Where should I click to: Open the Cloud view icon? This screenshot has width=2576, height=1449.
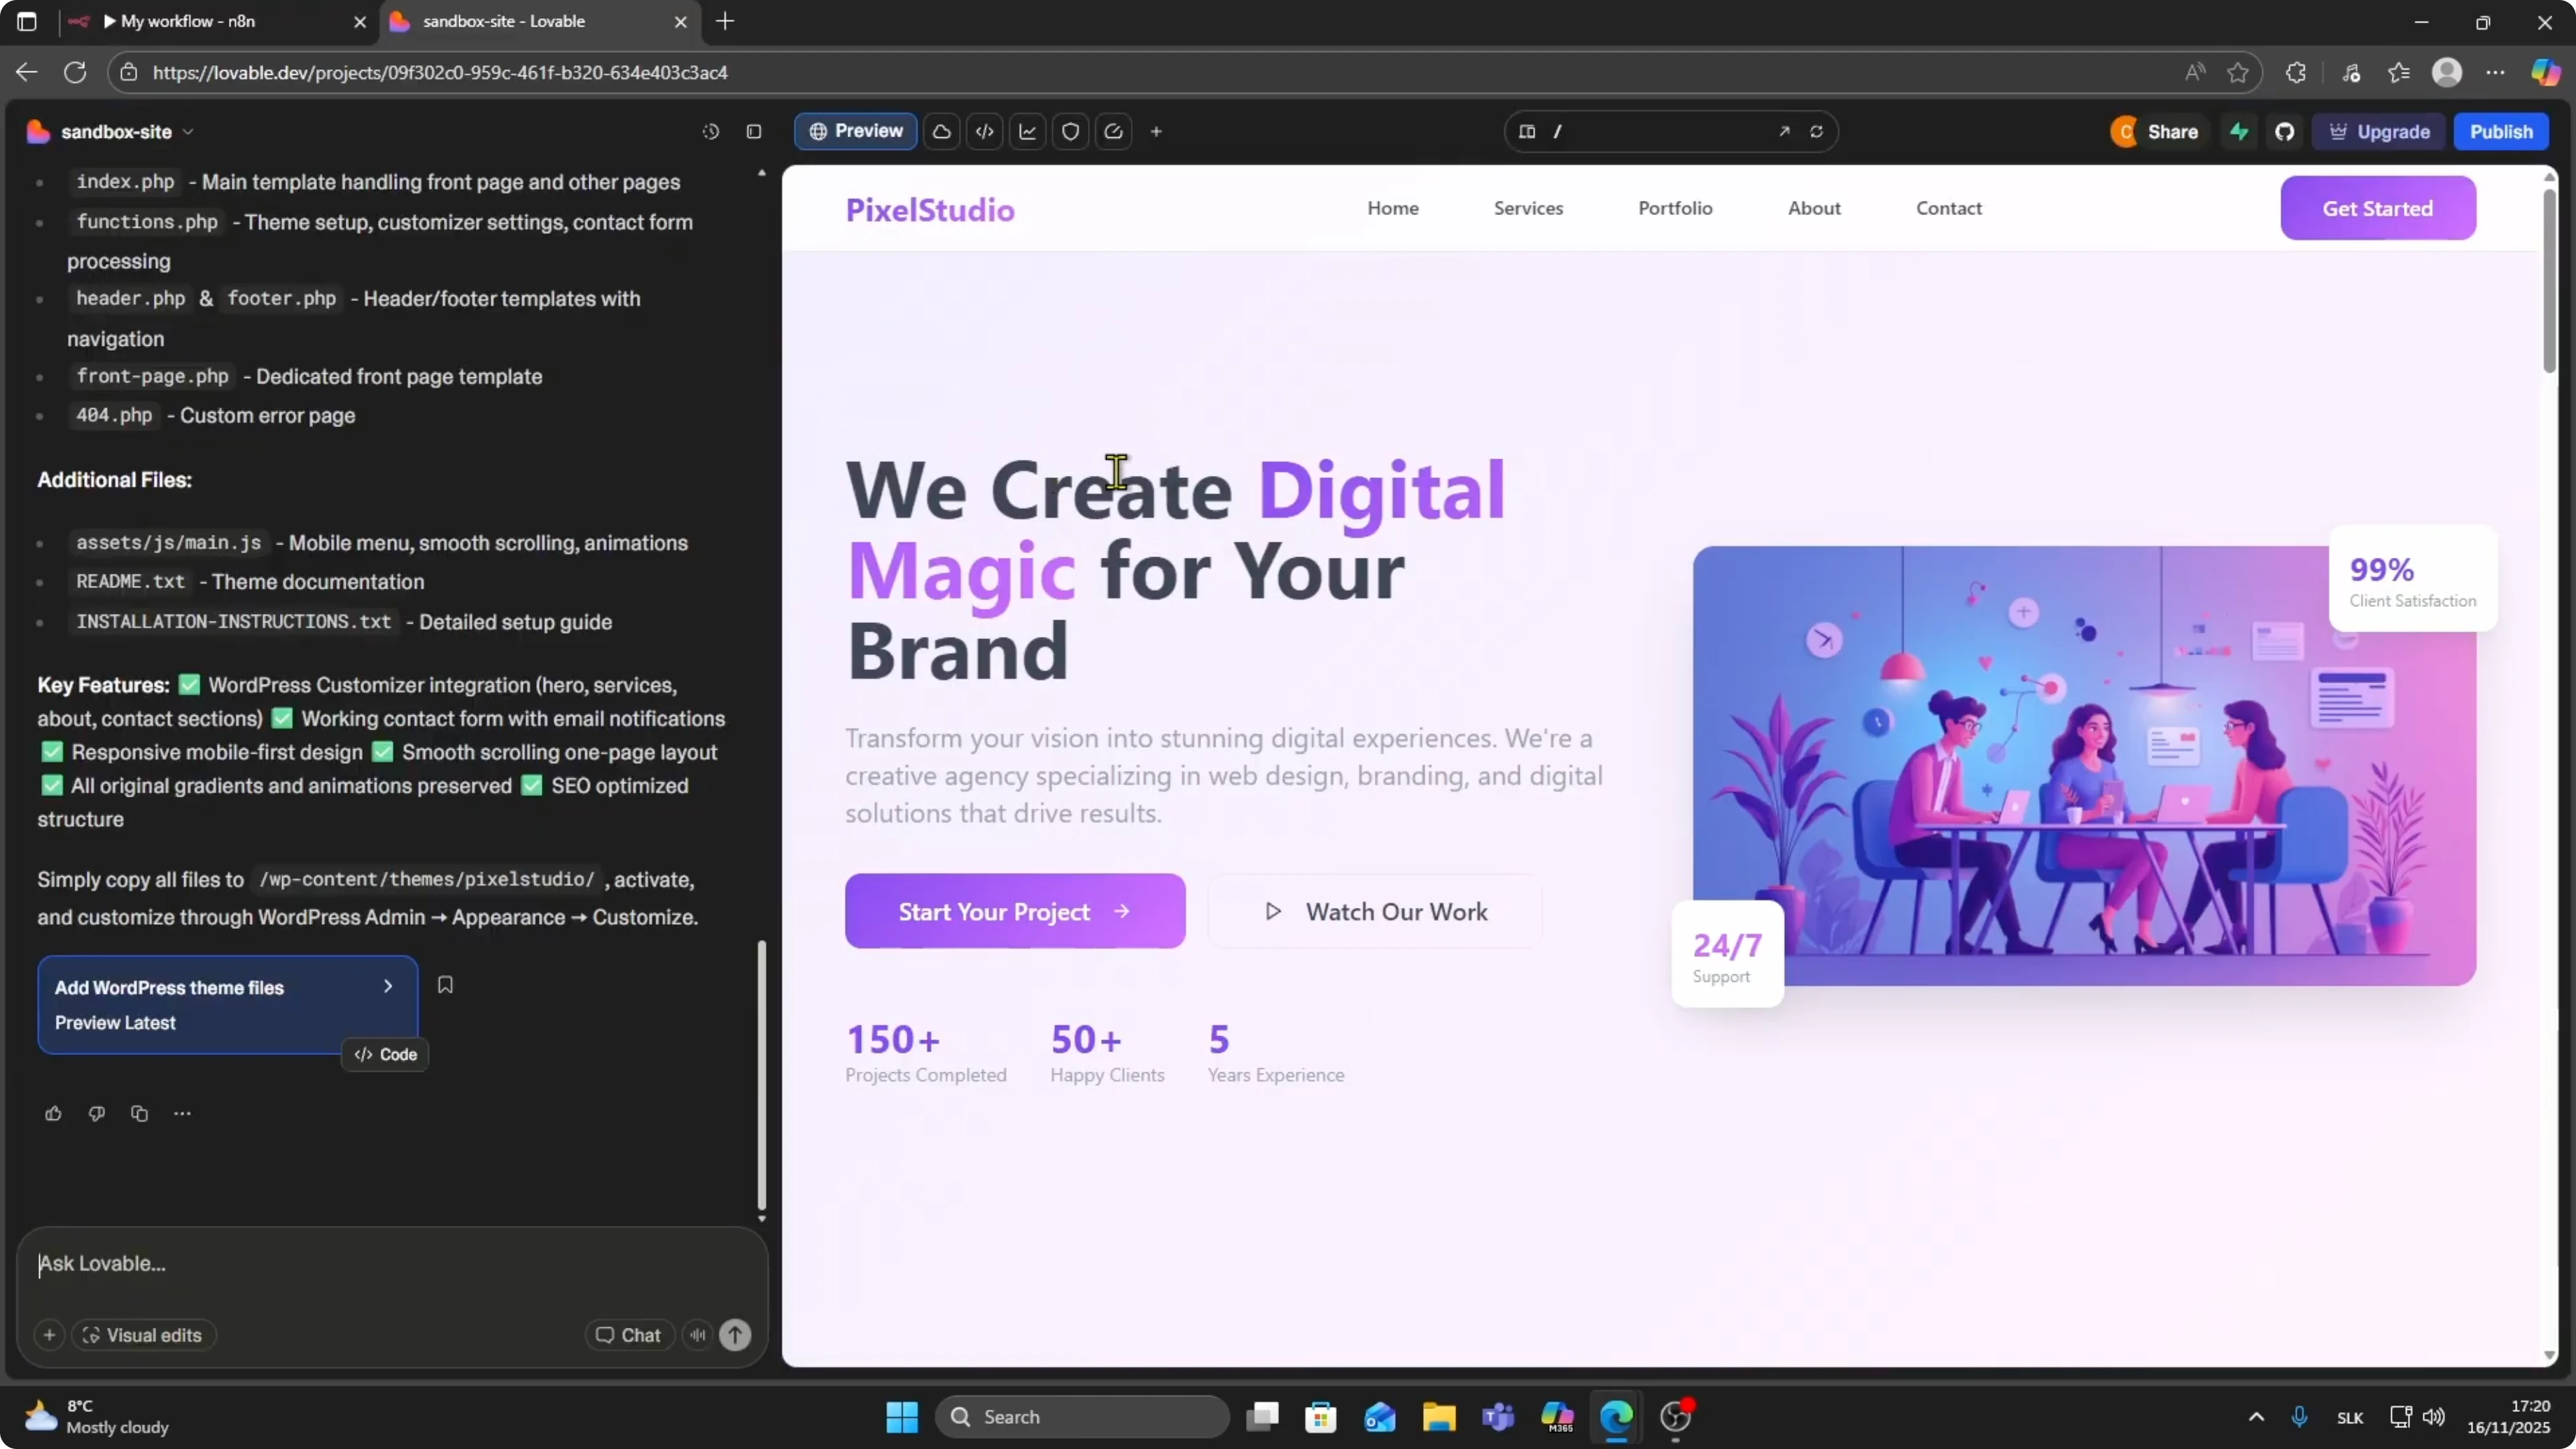[941, 132]
